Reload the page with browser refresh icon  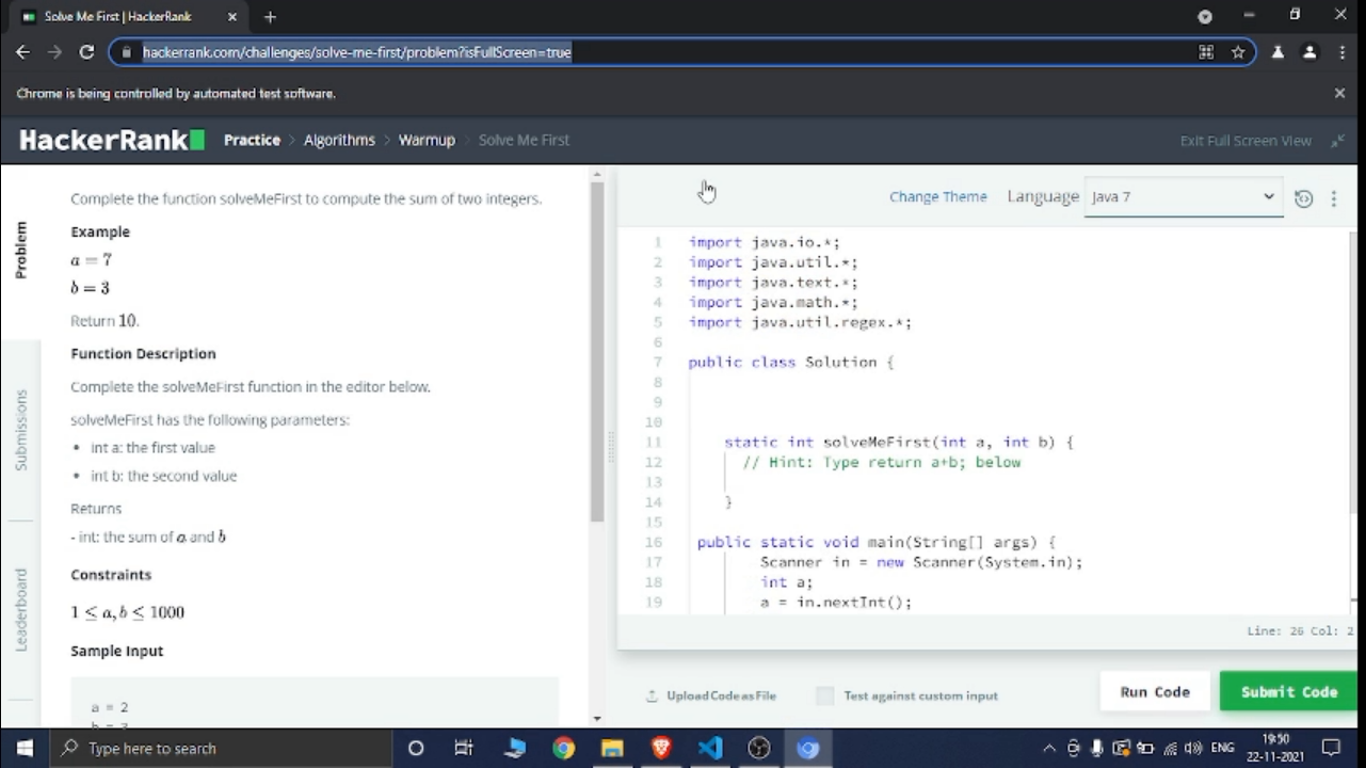tap(87, 52)
